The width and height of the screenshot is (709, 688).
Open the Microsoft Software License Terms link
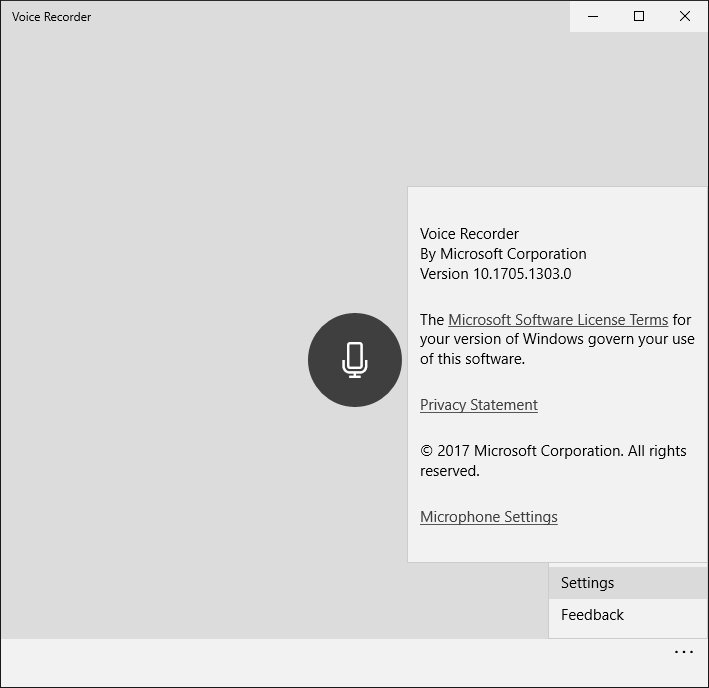click(x=557, y=320)
